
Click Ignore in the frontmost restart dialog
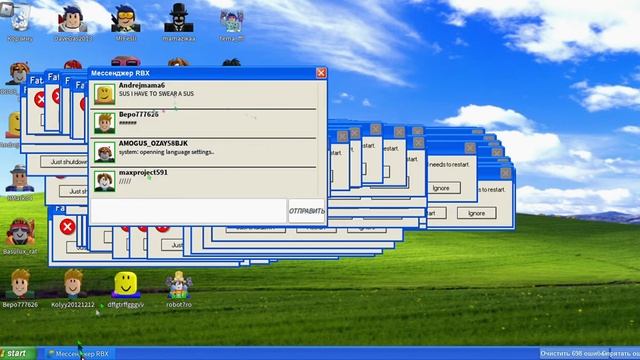coord(476,213)
